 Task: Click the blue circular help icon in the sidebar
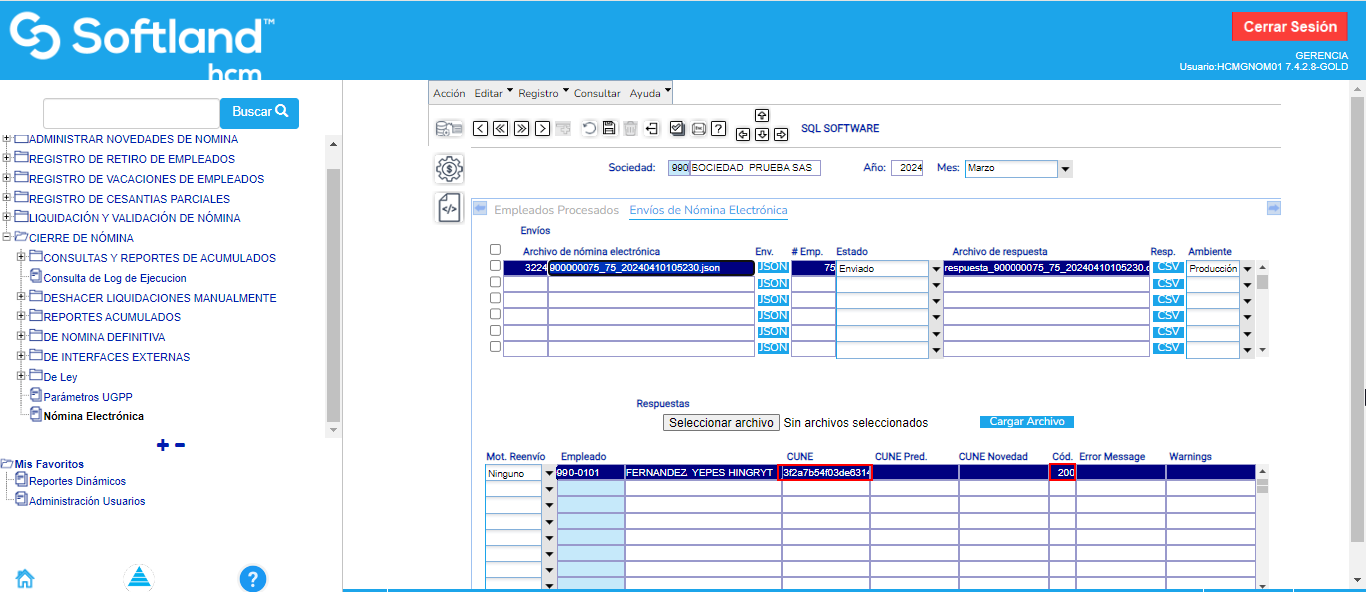(253, 578)
